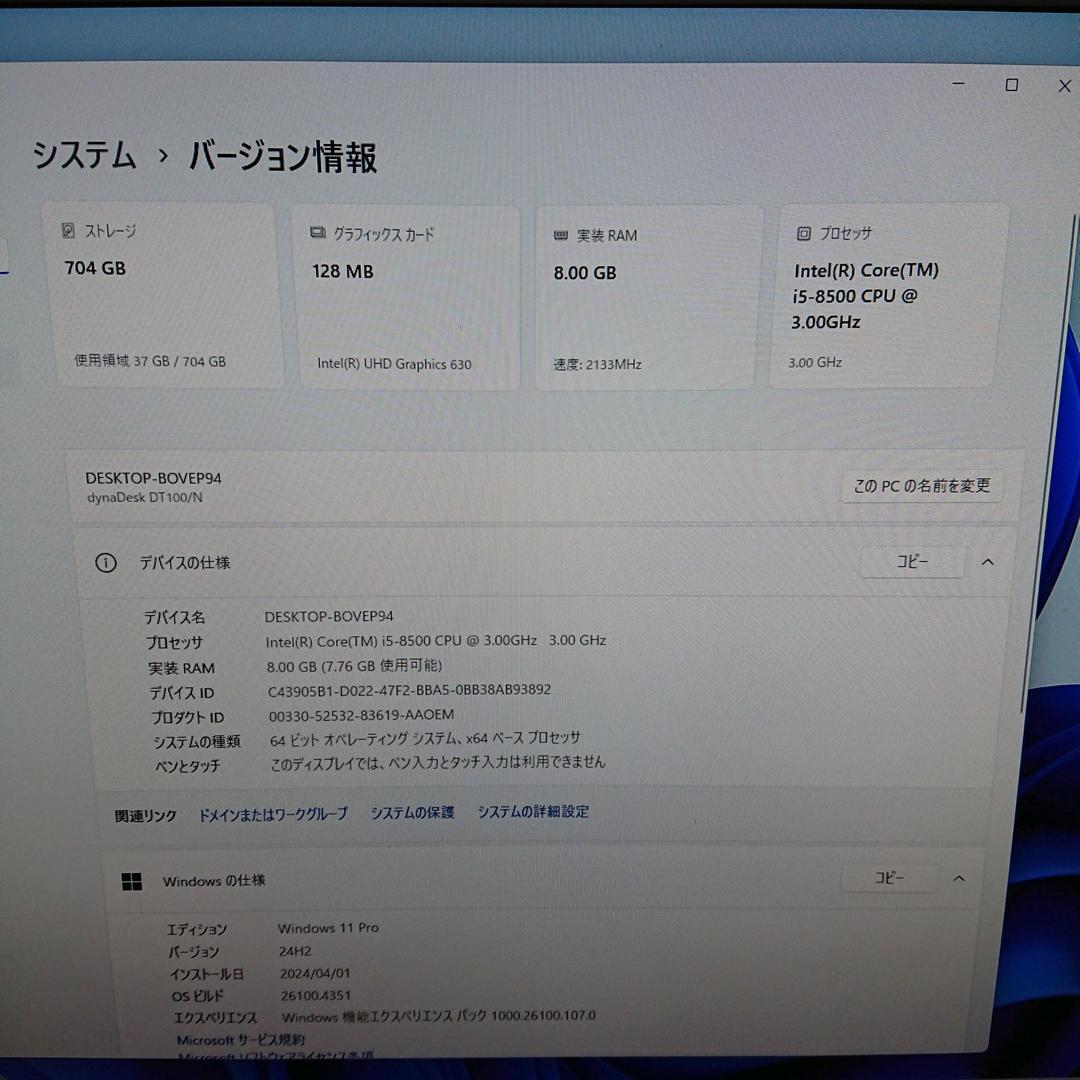Collapse the Windows の仕様 section chevron
This screenshot has width=1080, height=1080.
coord(958,877)
